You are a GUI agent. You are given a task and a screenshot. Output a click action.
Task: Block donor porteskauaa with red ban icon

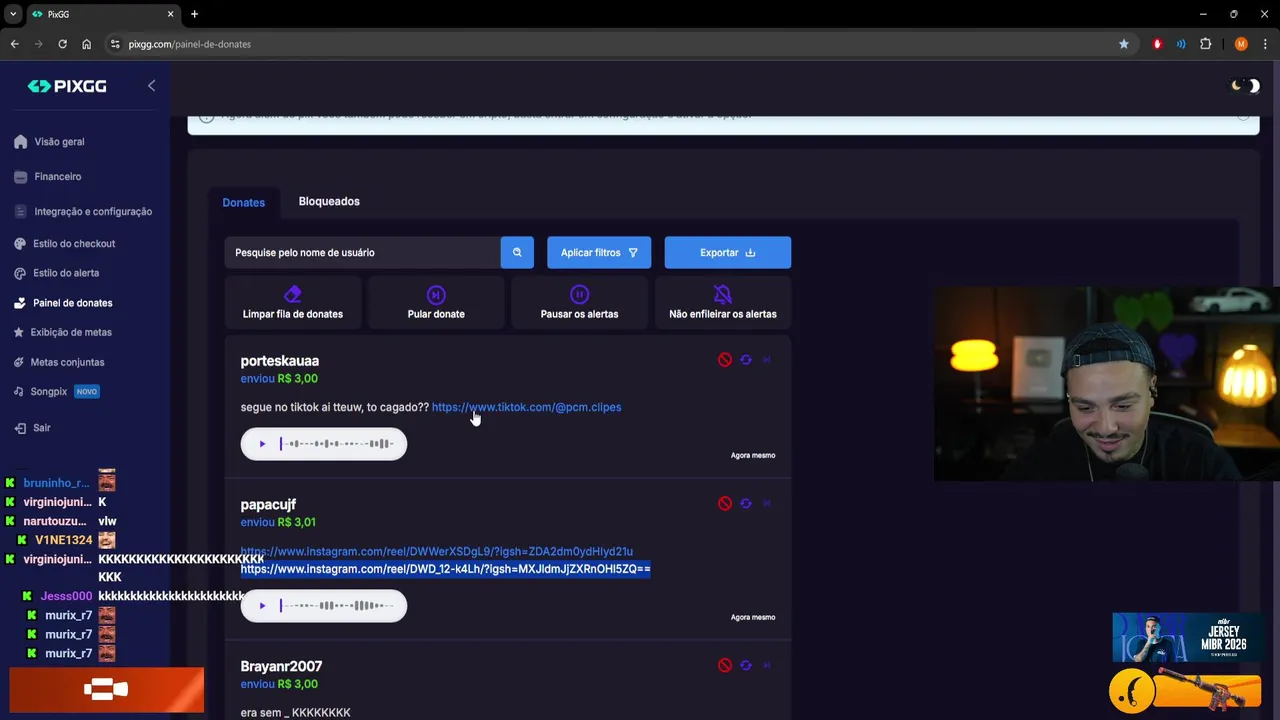click(x=725, y=360)
